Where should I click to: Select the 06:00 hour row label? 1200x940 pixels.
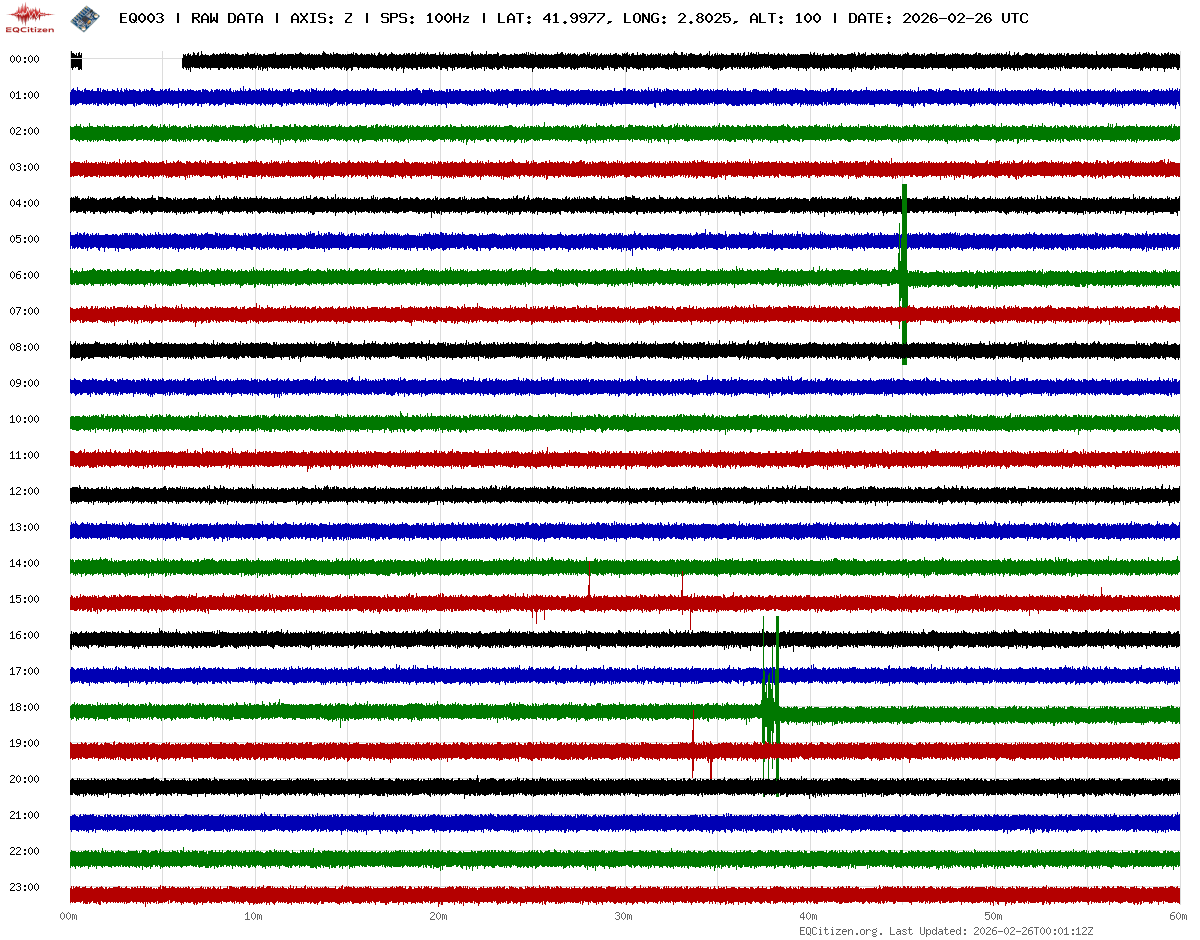click(24, 276)
